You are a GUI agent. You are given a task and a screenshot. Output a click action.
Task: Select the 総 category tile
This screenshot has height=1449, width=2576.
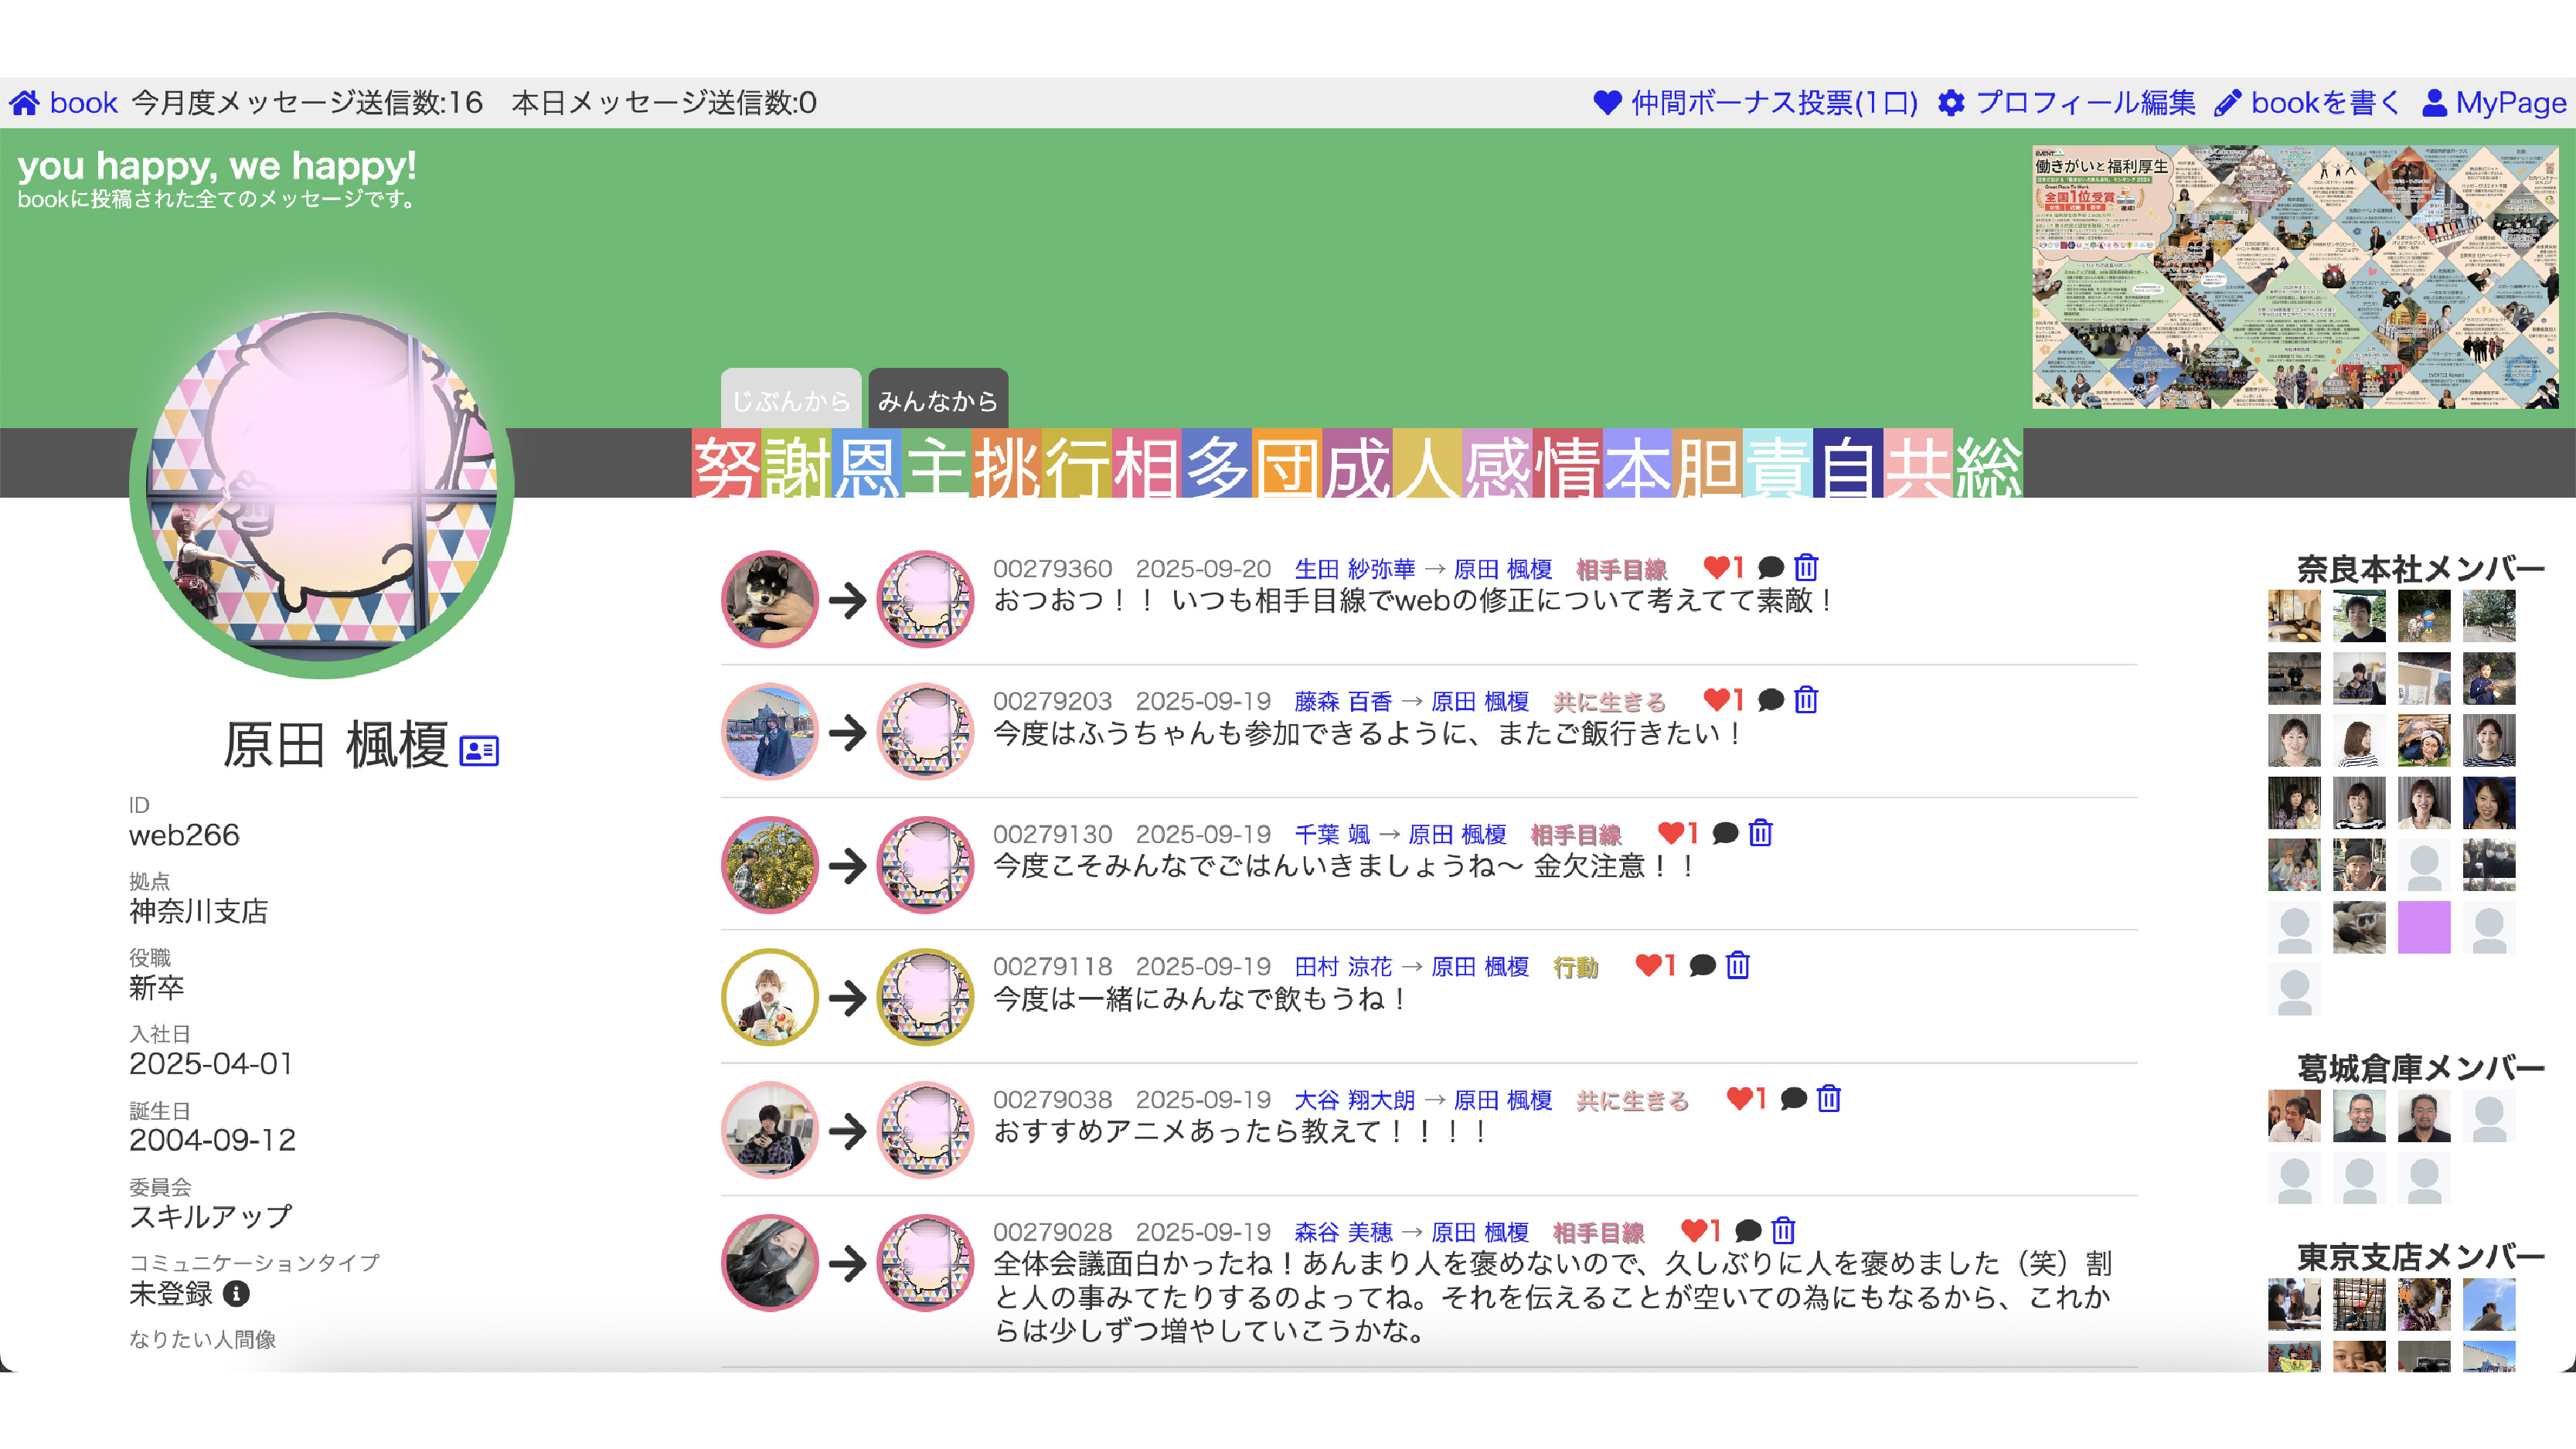tap(1988, 464)
